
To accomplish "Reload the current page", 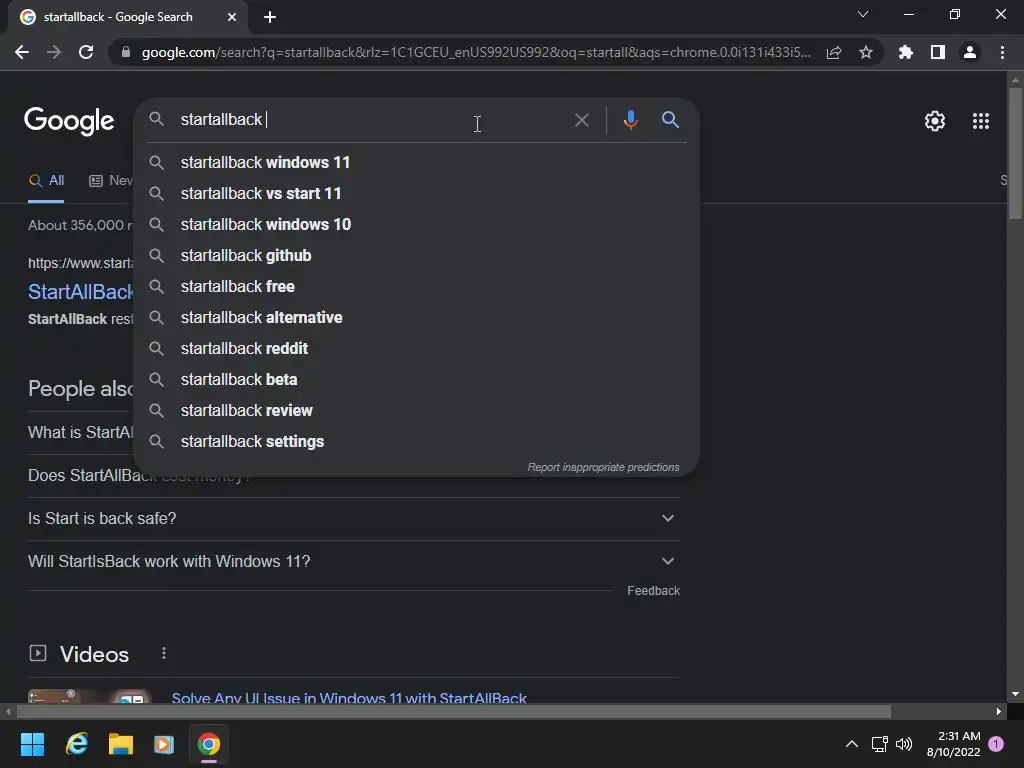I will point(86,52).
